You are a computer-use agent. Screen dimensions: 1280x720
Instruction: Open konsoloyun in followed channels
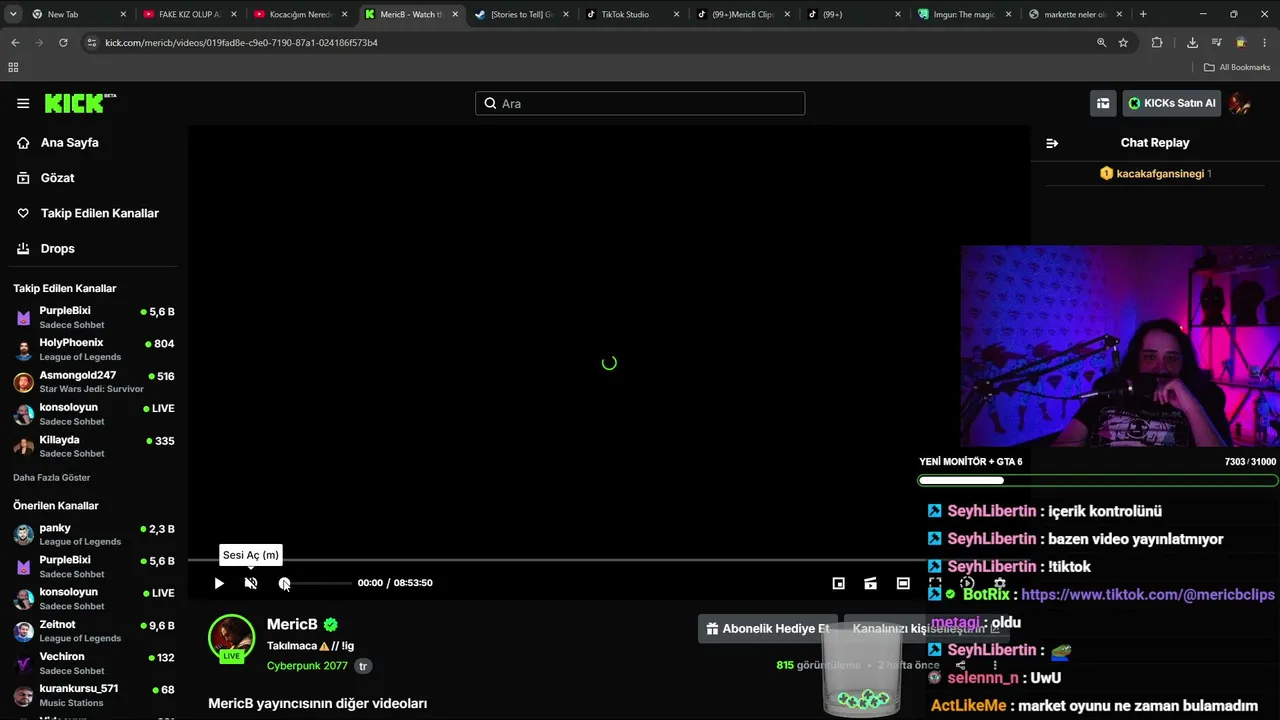click(94, 414)
